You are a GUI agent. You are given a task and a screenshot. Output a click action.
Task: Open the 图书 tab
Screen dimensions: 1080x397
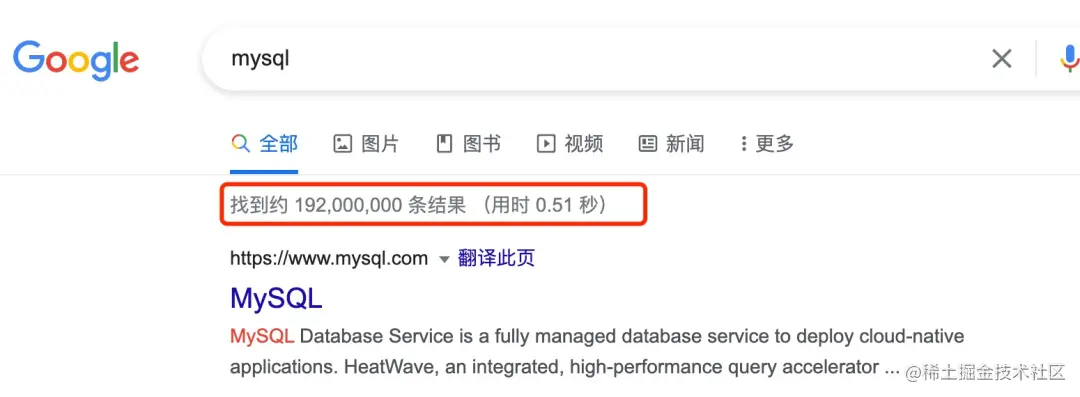point(468,144)
